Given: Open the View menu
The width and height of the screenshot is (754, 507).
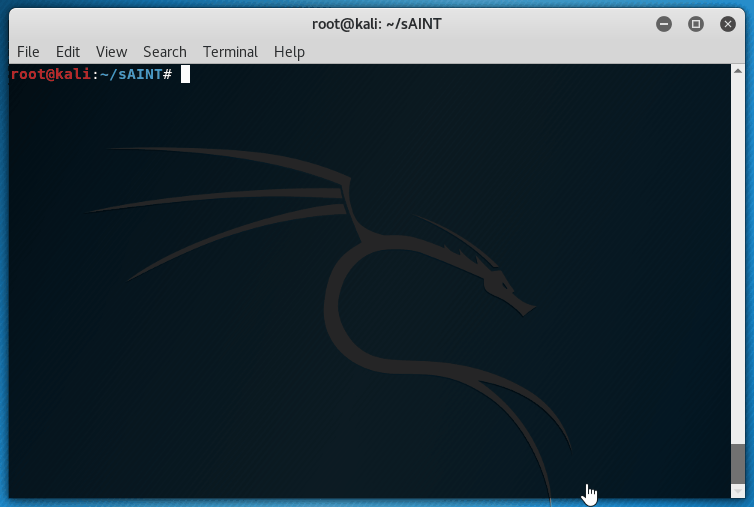Looking at the screenshot, I should [111, 51].
